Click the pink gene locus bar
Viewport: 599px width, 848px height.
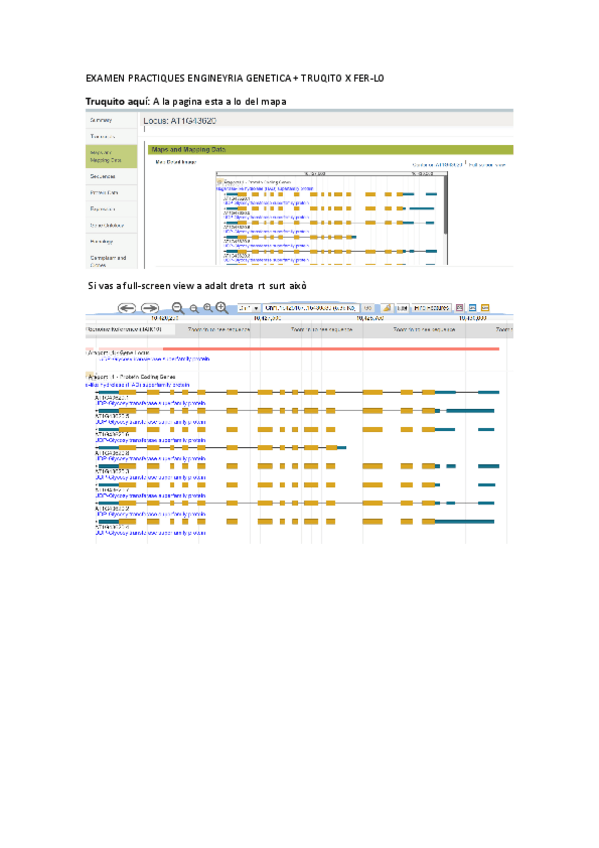pyautogui.click(x=331, y=349)
